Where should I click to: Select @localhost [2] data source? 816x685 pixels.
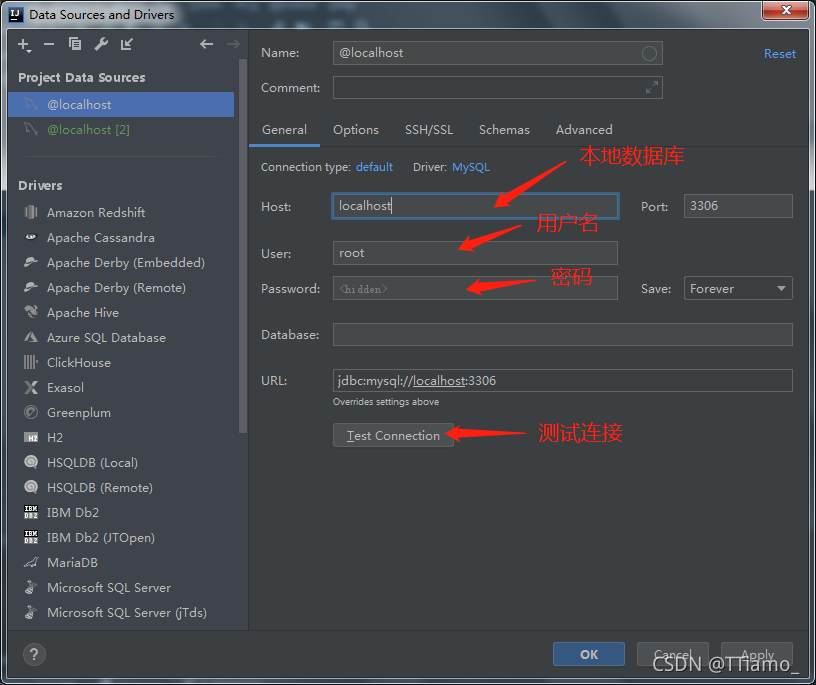(121, 130)
